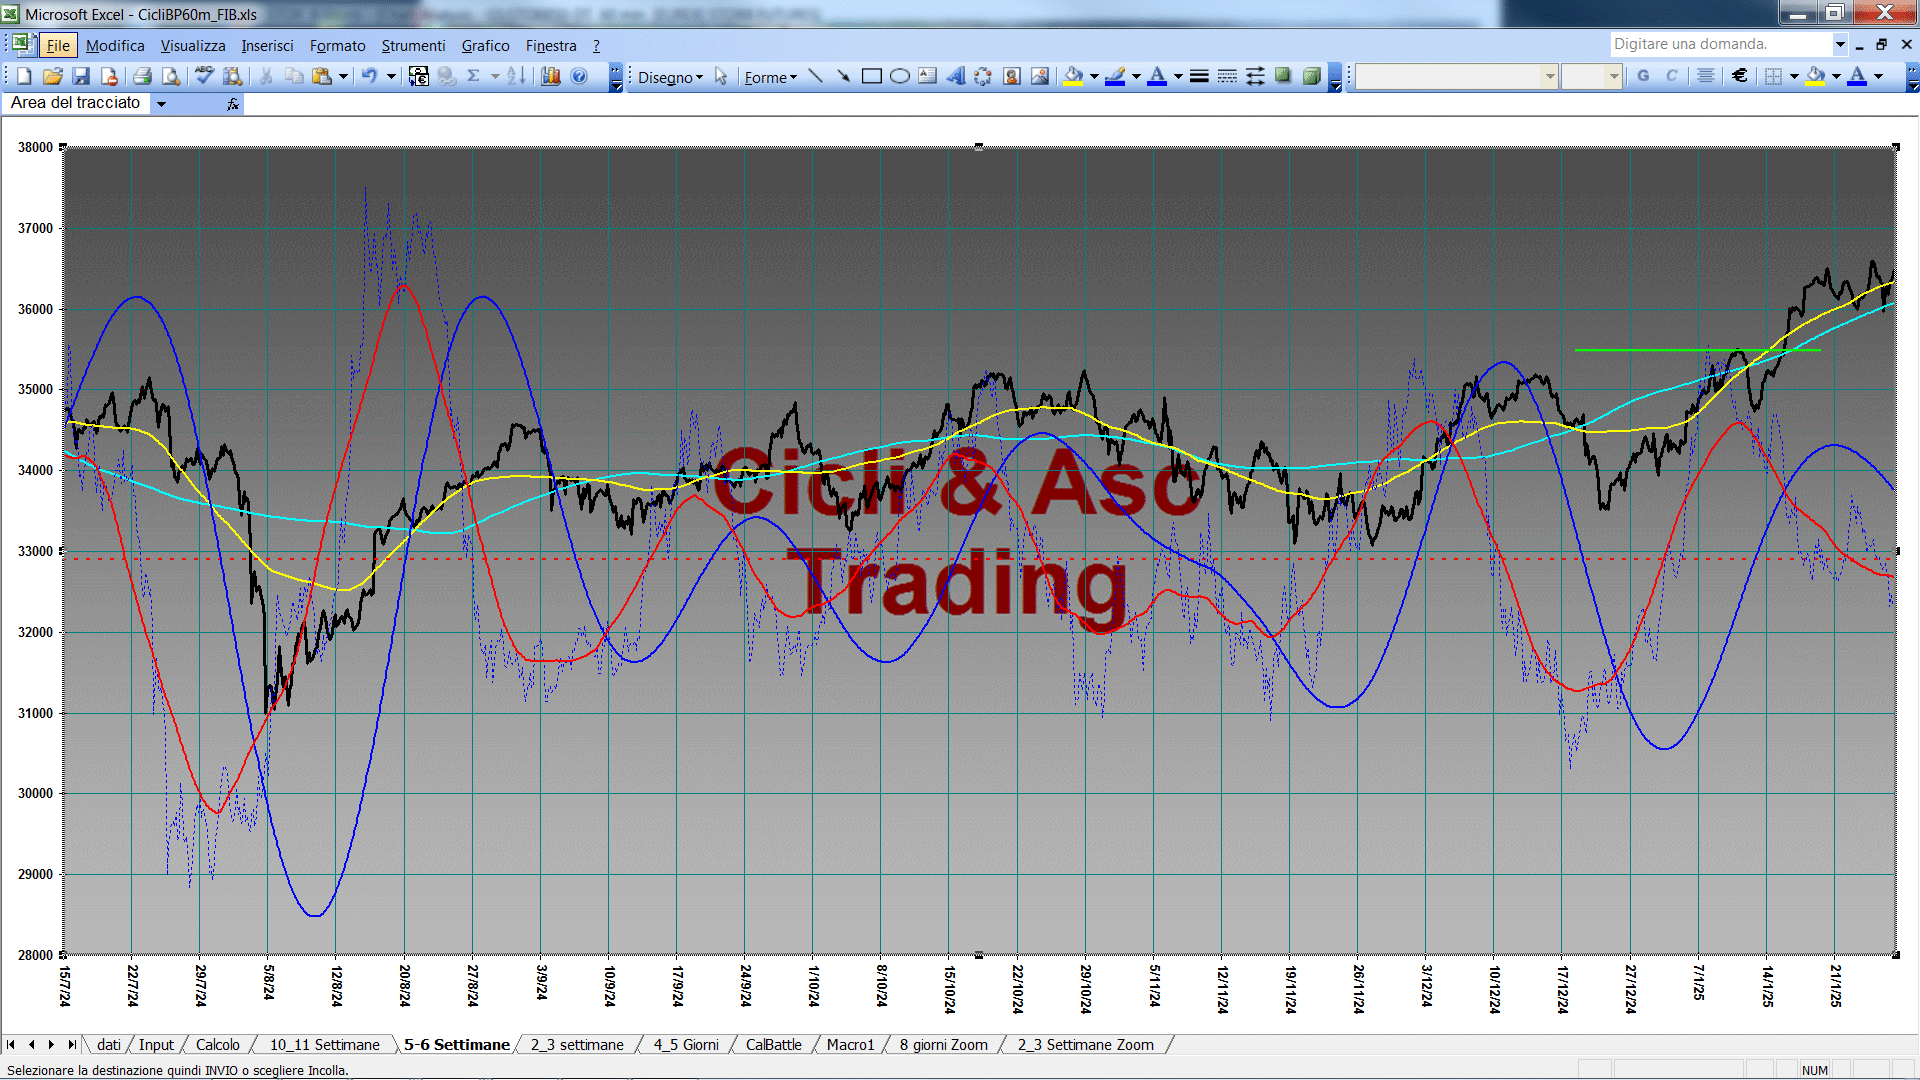Screen dimensions: 1920x1080
Task: Click the Chart Wizard icon
Action: (x=550, y=76)
